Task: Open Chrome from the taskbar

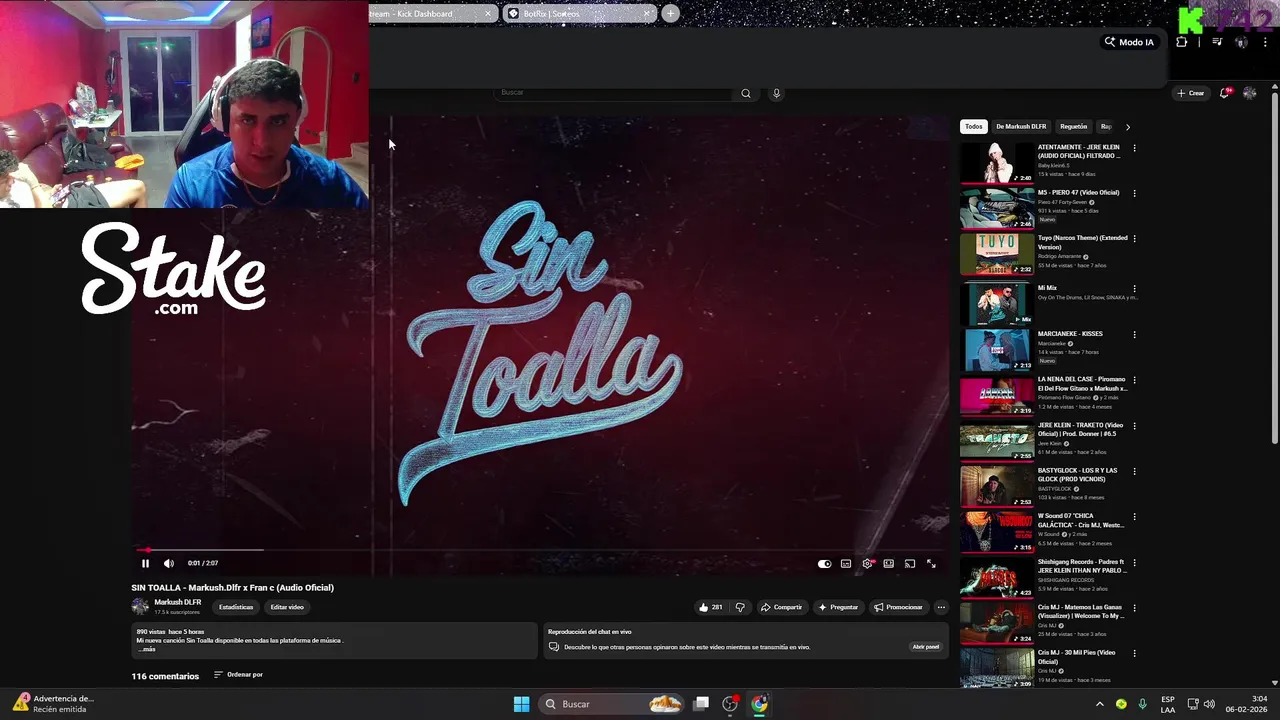Action: point(759,704)
